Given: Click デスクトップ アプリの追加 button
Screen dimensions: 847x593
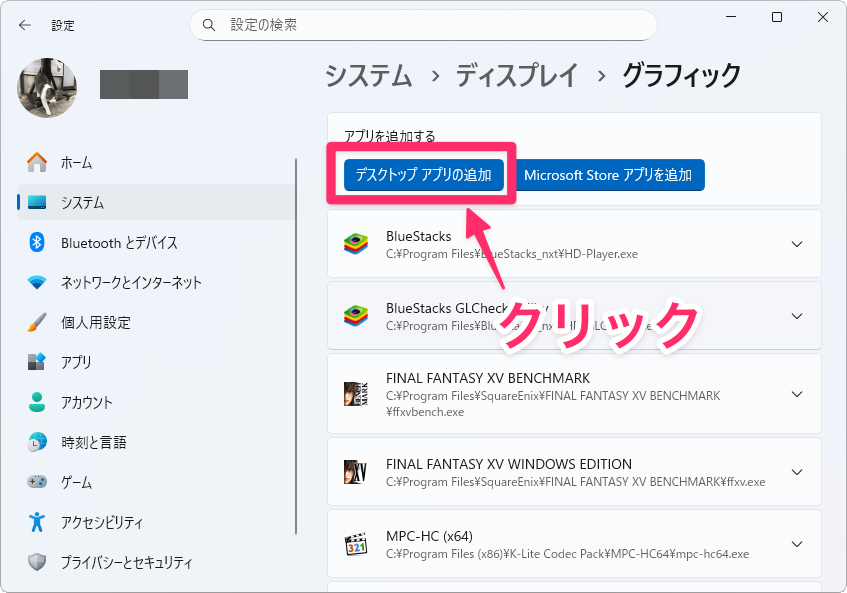Looking at the screenshot, I should (x=424, y=175).
